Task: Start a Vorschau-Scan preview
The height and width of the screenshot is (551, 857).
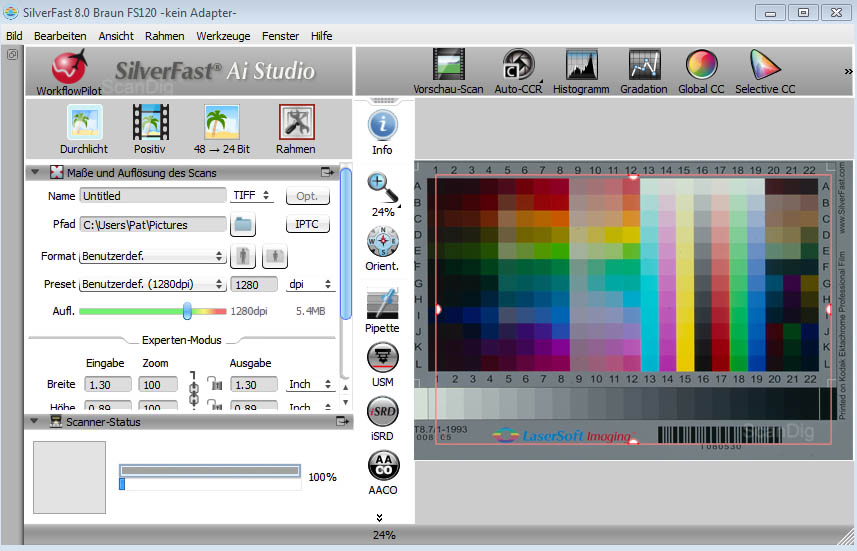Action: [x=448, y=72]
